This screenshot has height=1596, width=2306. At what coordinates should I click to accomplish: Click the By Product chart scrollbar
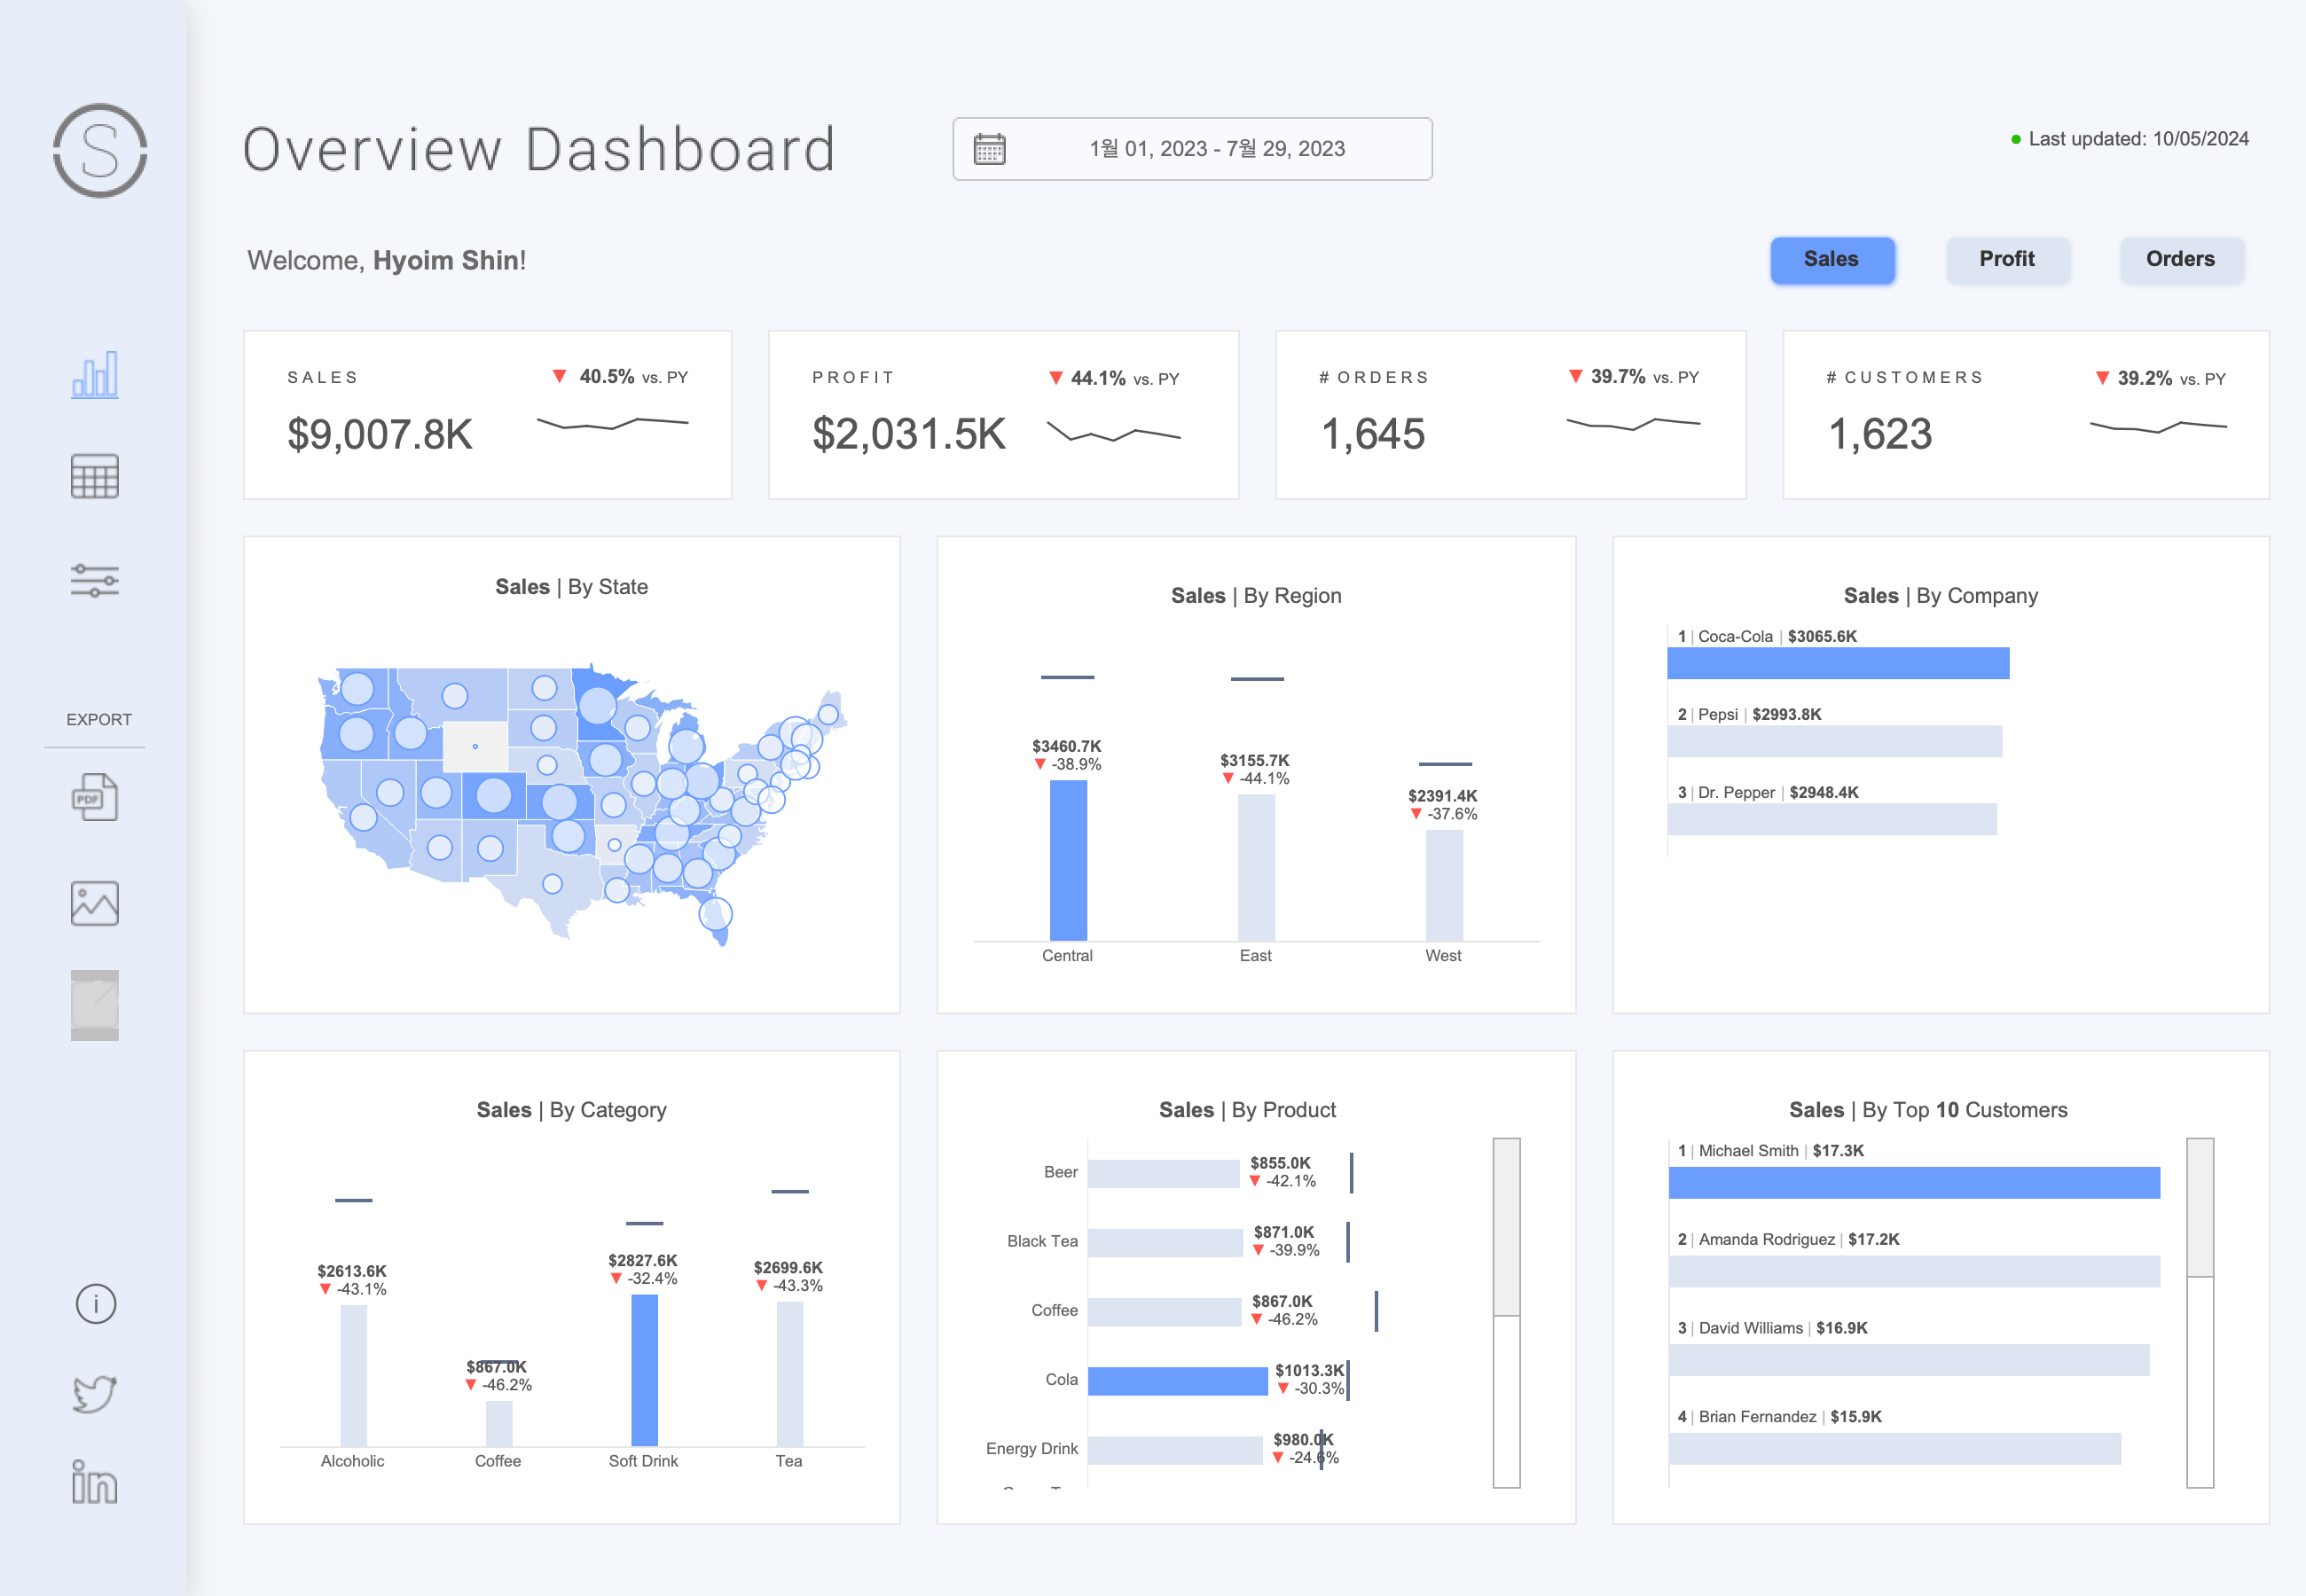tap(1506, 1227)
